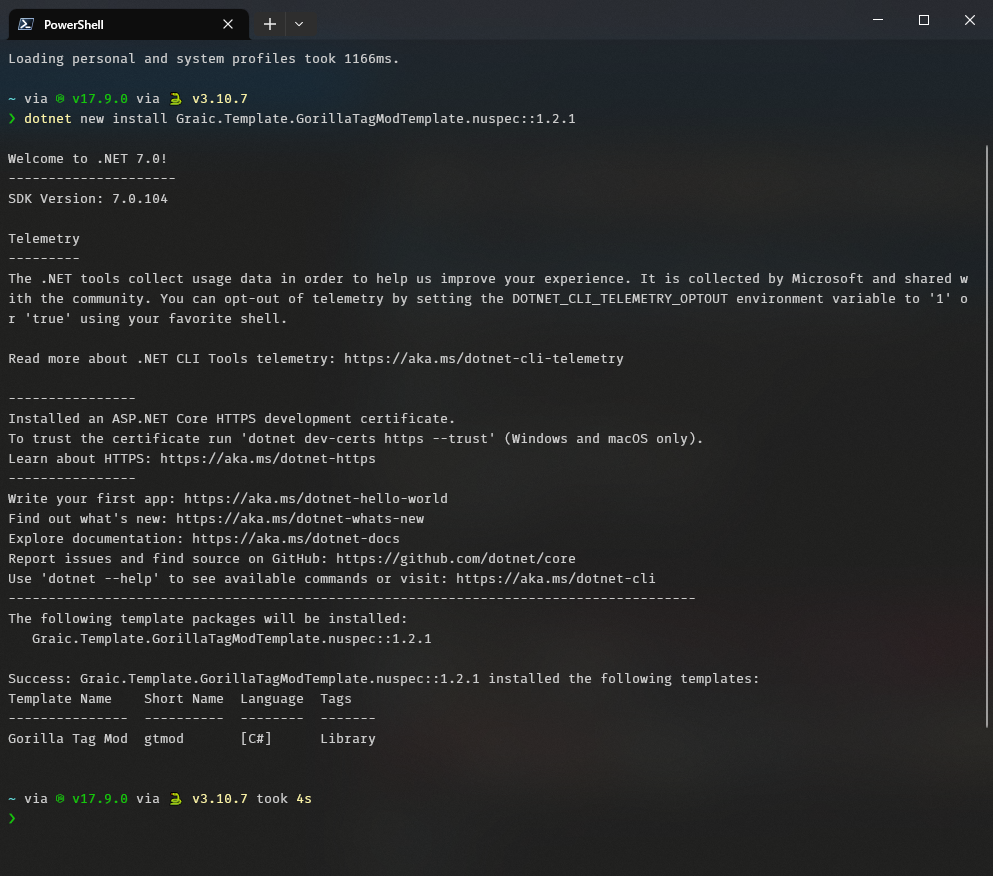The image size is (993, 876).
Task: Maximize the terminal window
Action: 924,20
